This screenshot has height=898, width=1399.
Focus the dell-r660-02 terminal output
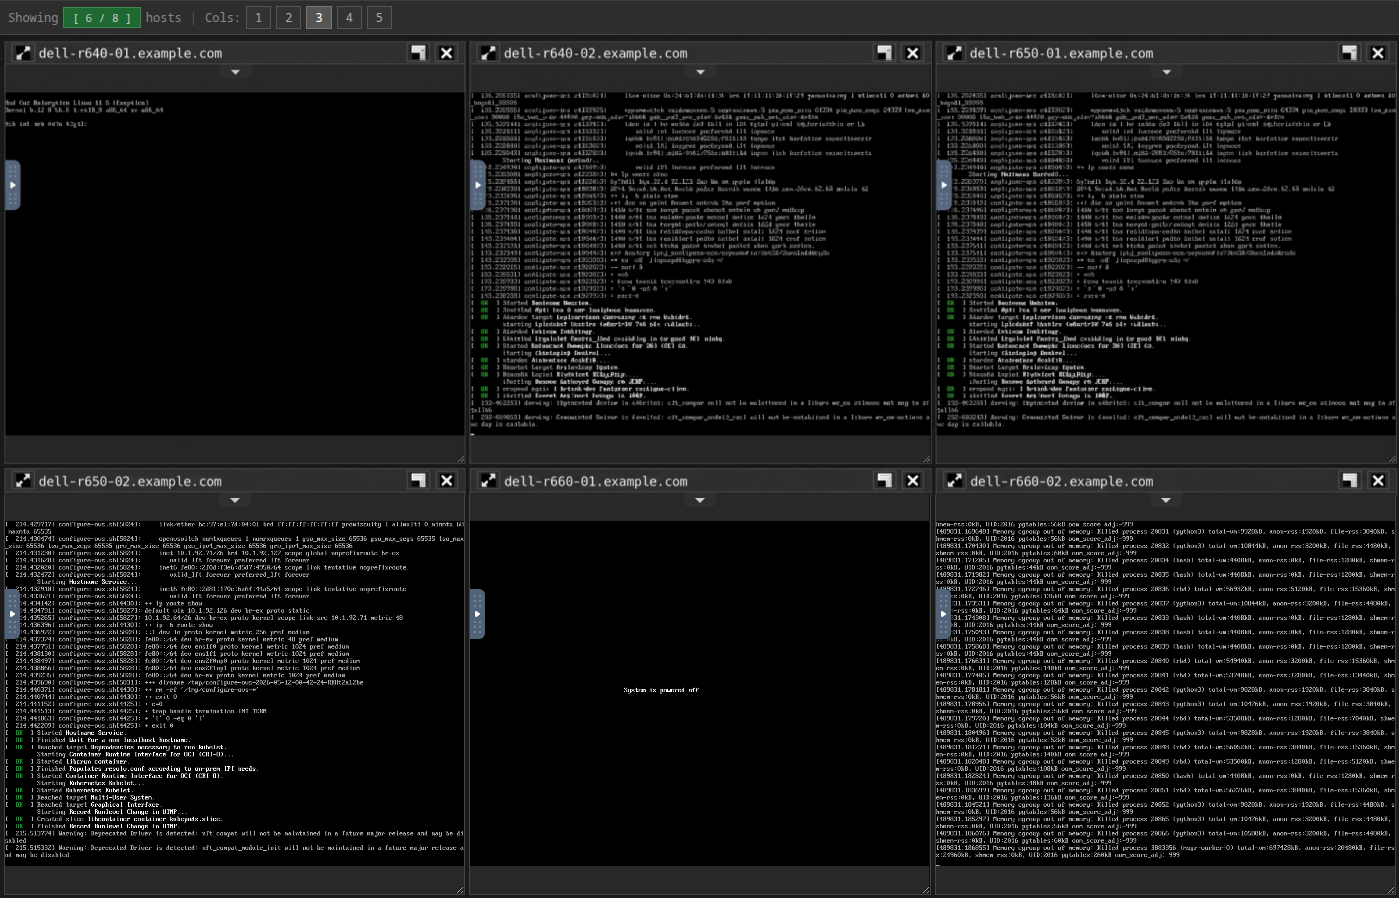[1166, 693]
